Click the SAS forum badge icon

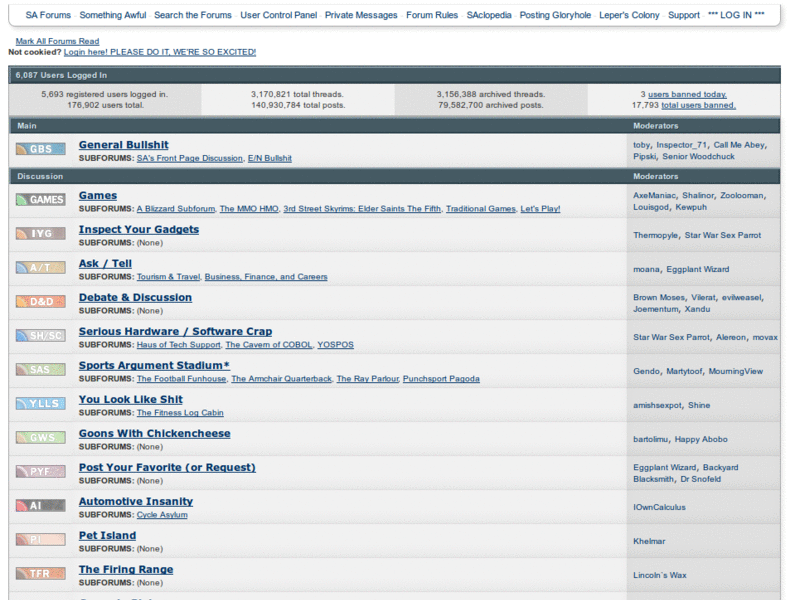point(40,369)
